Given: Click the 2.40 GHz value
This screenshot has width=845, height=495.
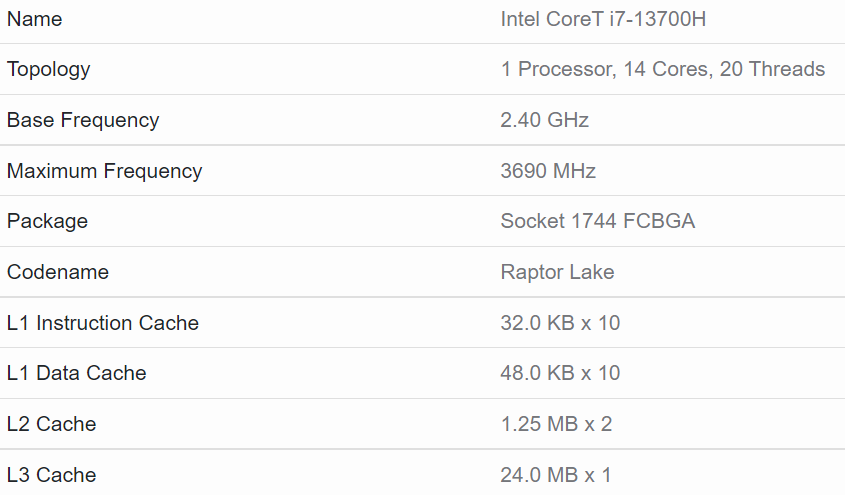Looking at the screenshot, I should coord(544,120).
